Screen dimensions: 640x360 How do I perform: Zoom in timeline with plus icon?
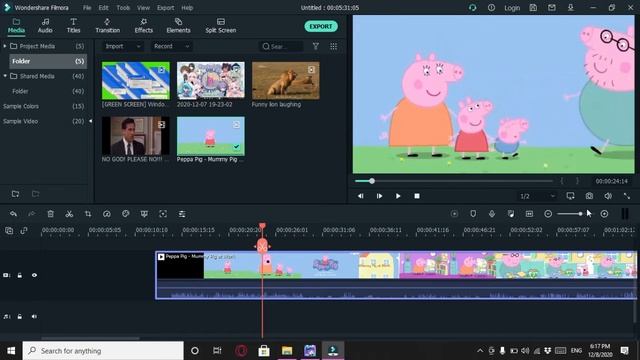point(604,214)
